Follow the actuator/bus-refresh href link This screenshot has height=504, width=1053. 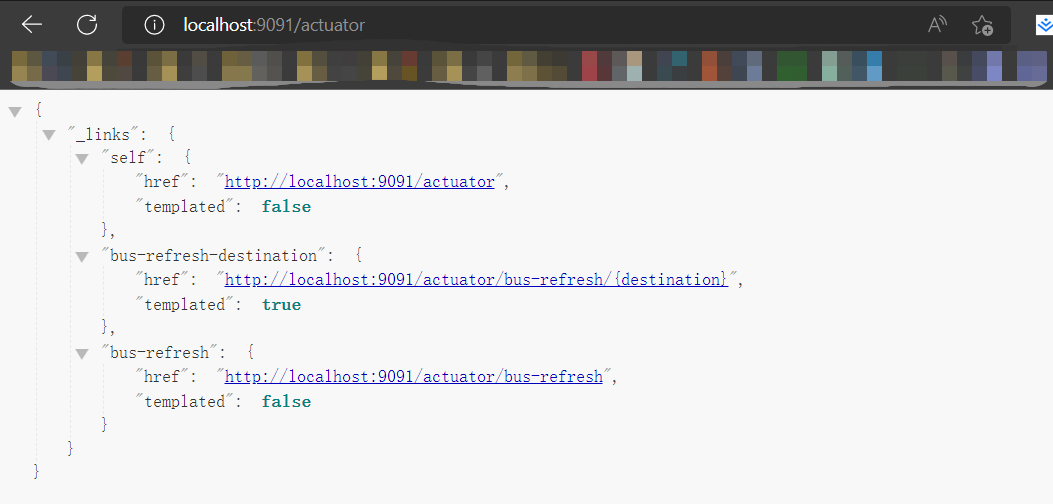(x=413, y=377)
